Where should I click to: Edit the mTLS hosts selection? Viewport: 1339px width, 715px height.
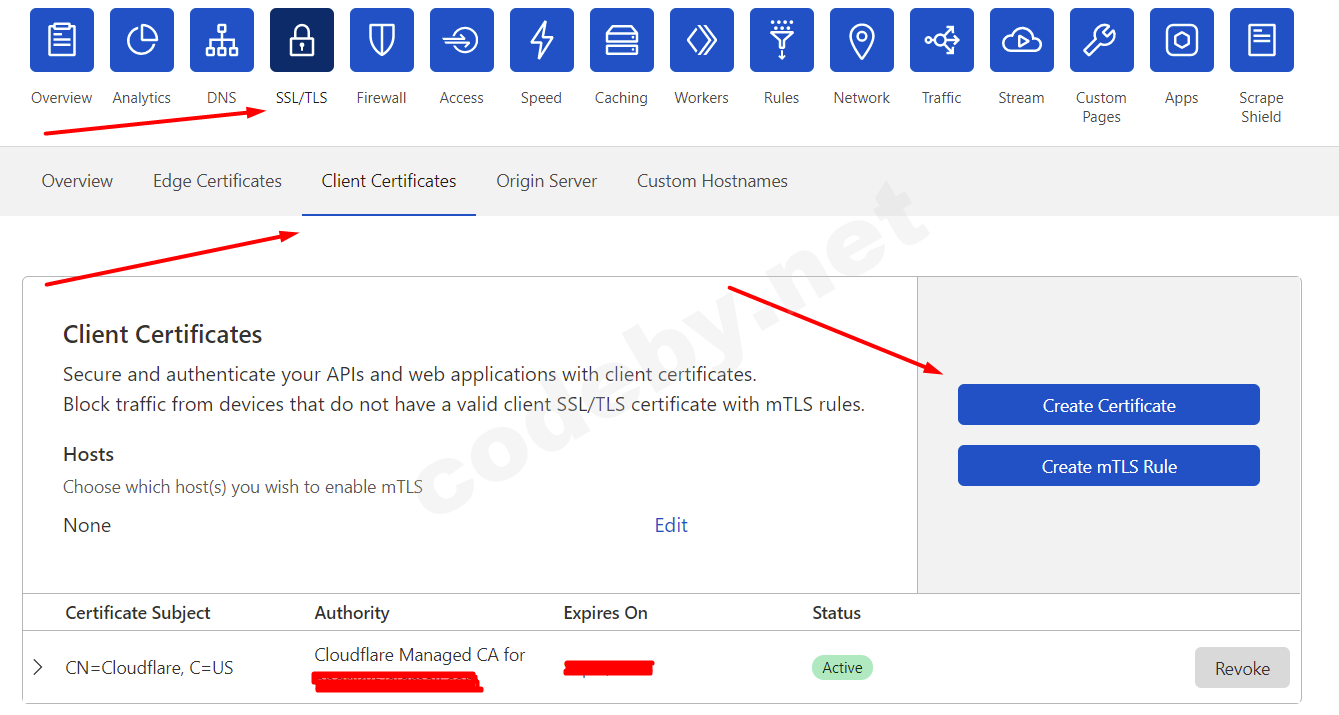pos(671,525)
